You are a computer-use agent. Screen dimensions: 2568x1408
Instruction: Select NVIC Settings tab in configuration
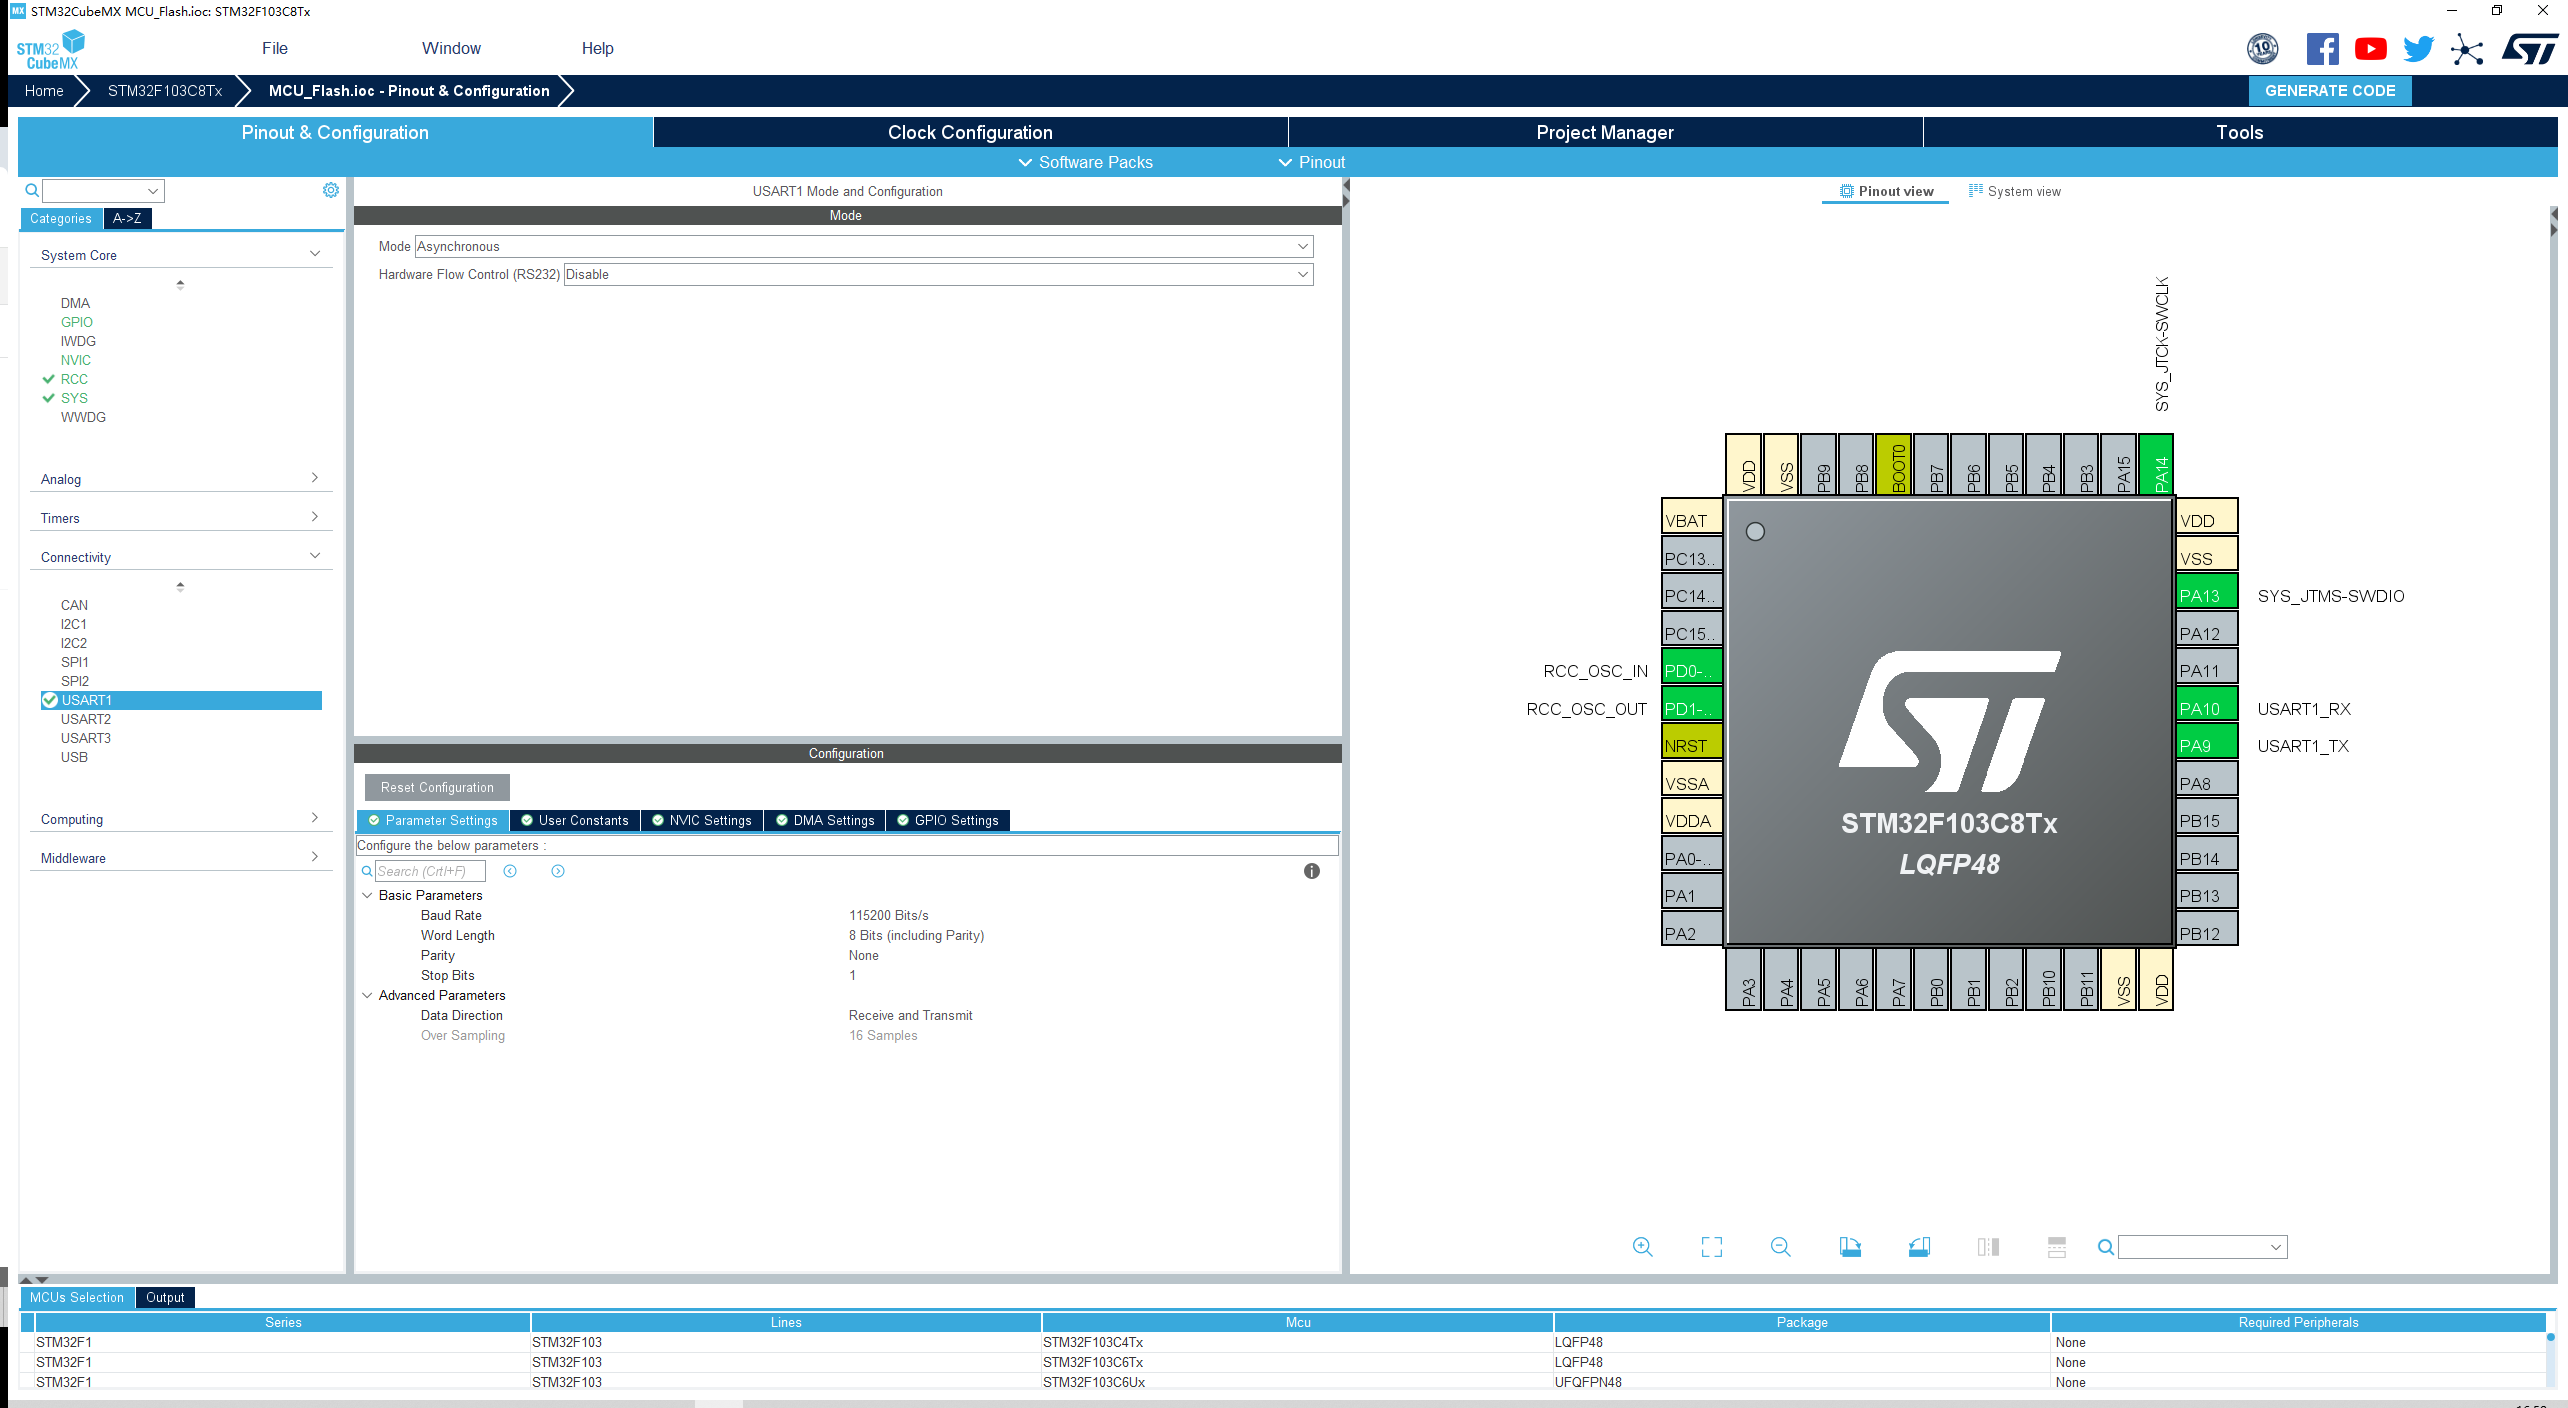(x=707, y=818)
